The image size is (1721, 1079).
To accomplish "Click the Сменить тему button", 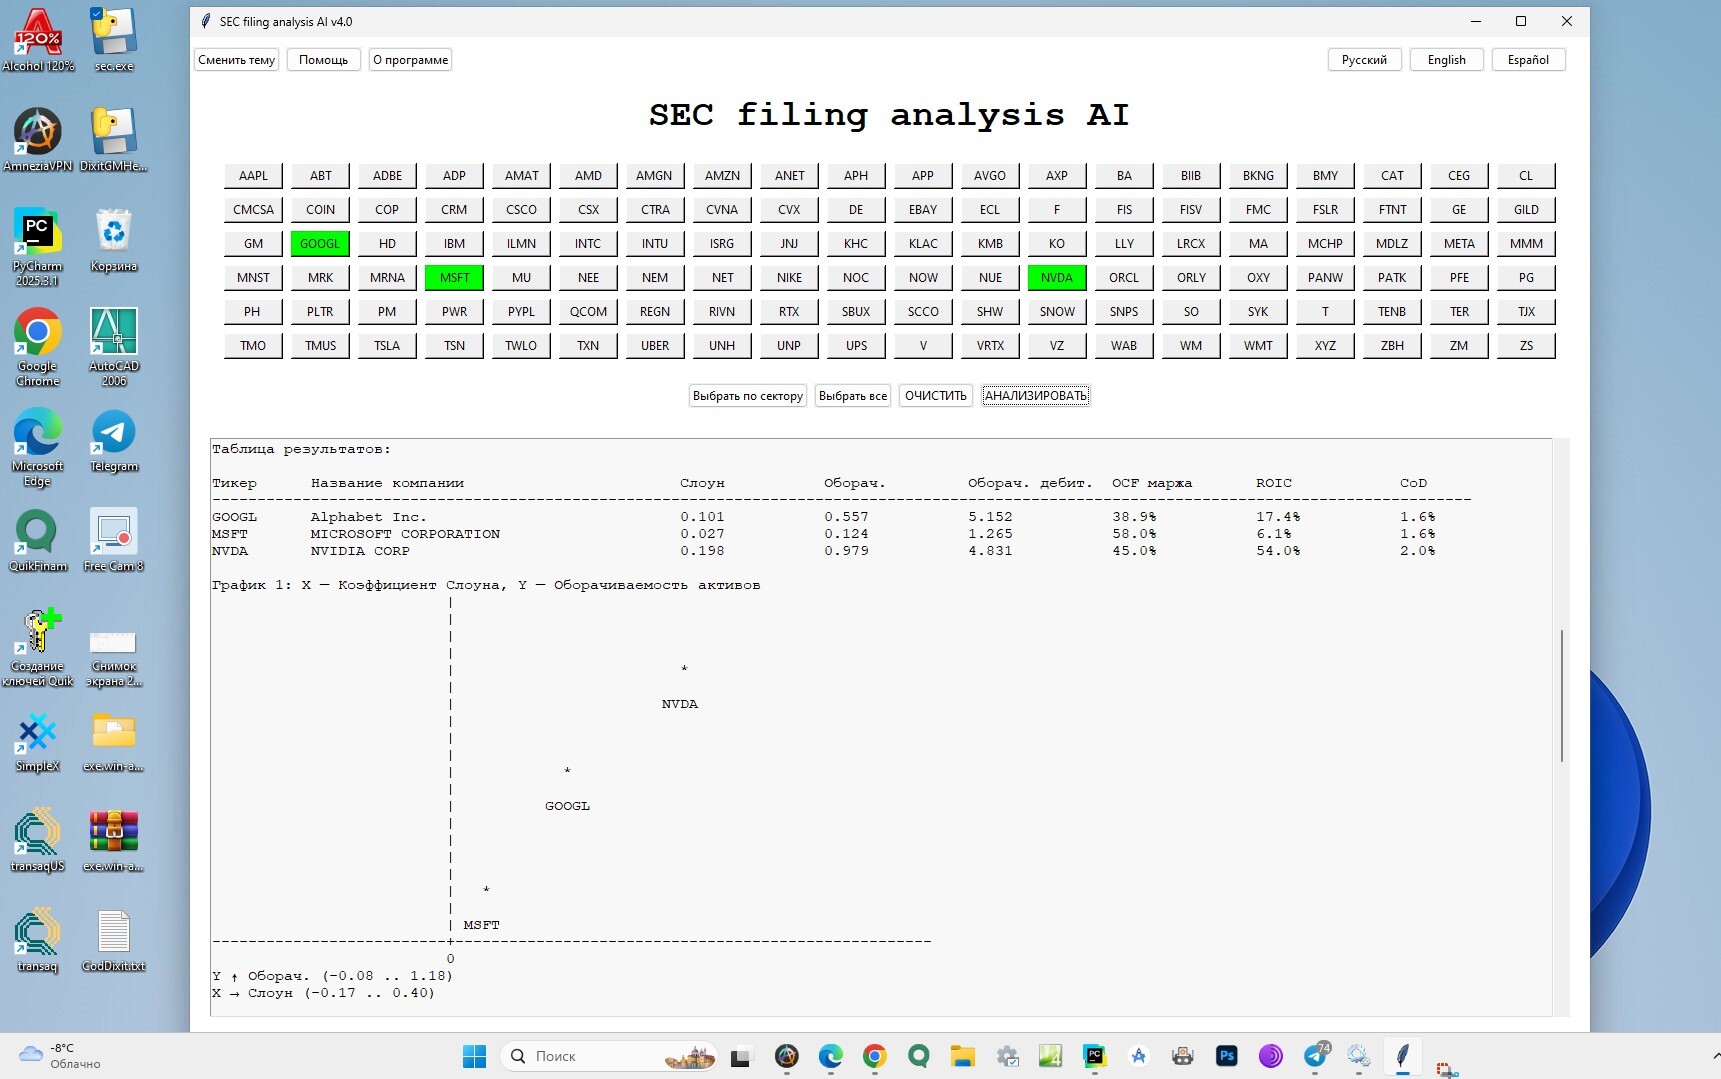I will pos(236,60).
